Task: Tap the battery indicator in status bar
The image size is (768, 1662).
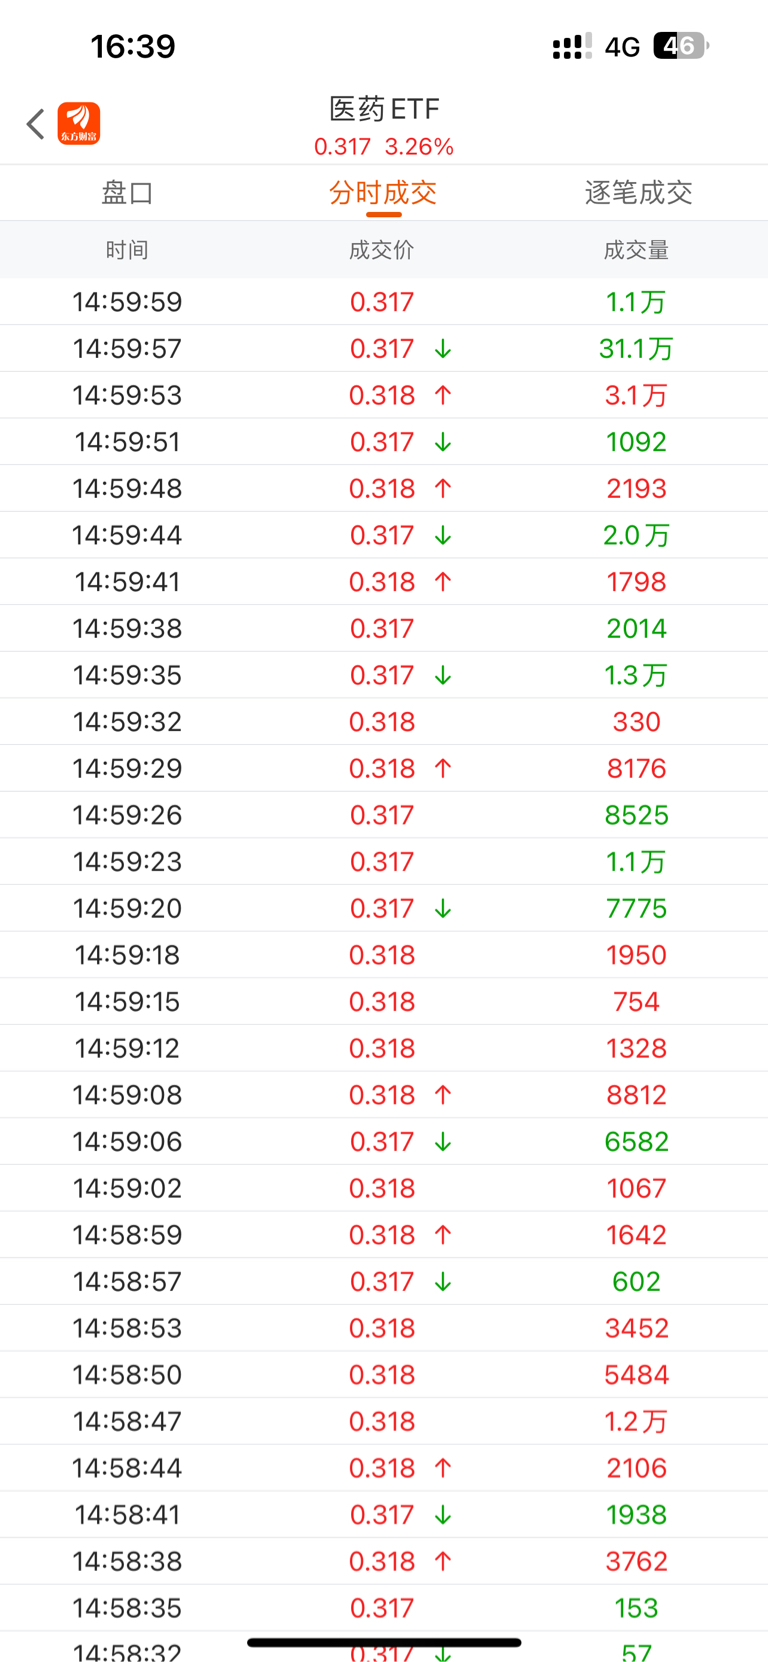Action: 680,46
